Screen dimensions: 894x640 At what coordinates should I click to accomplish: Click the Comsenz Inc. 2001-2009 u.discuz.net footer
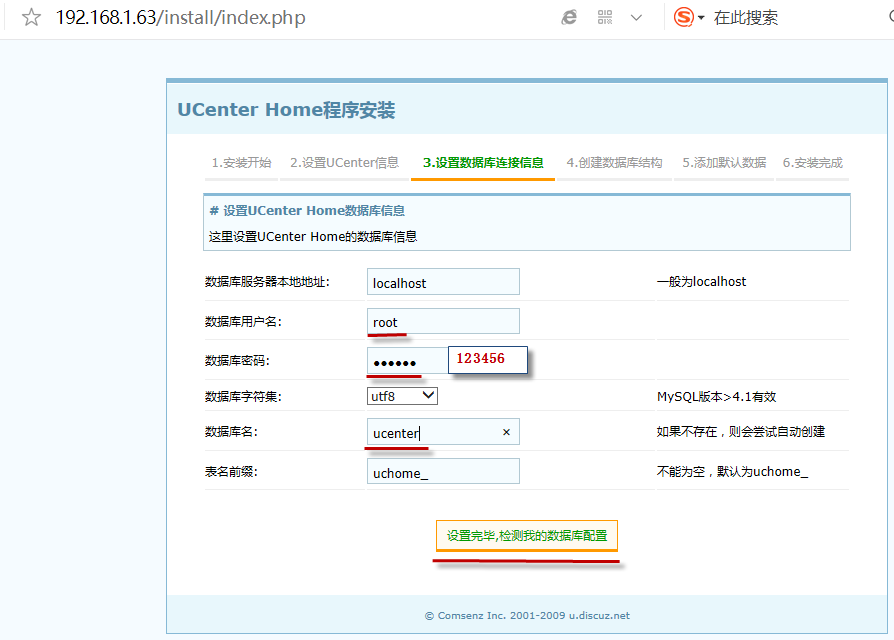click(x=527, y=615)
